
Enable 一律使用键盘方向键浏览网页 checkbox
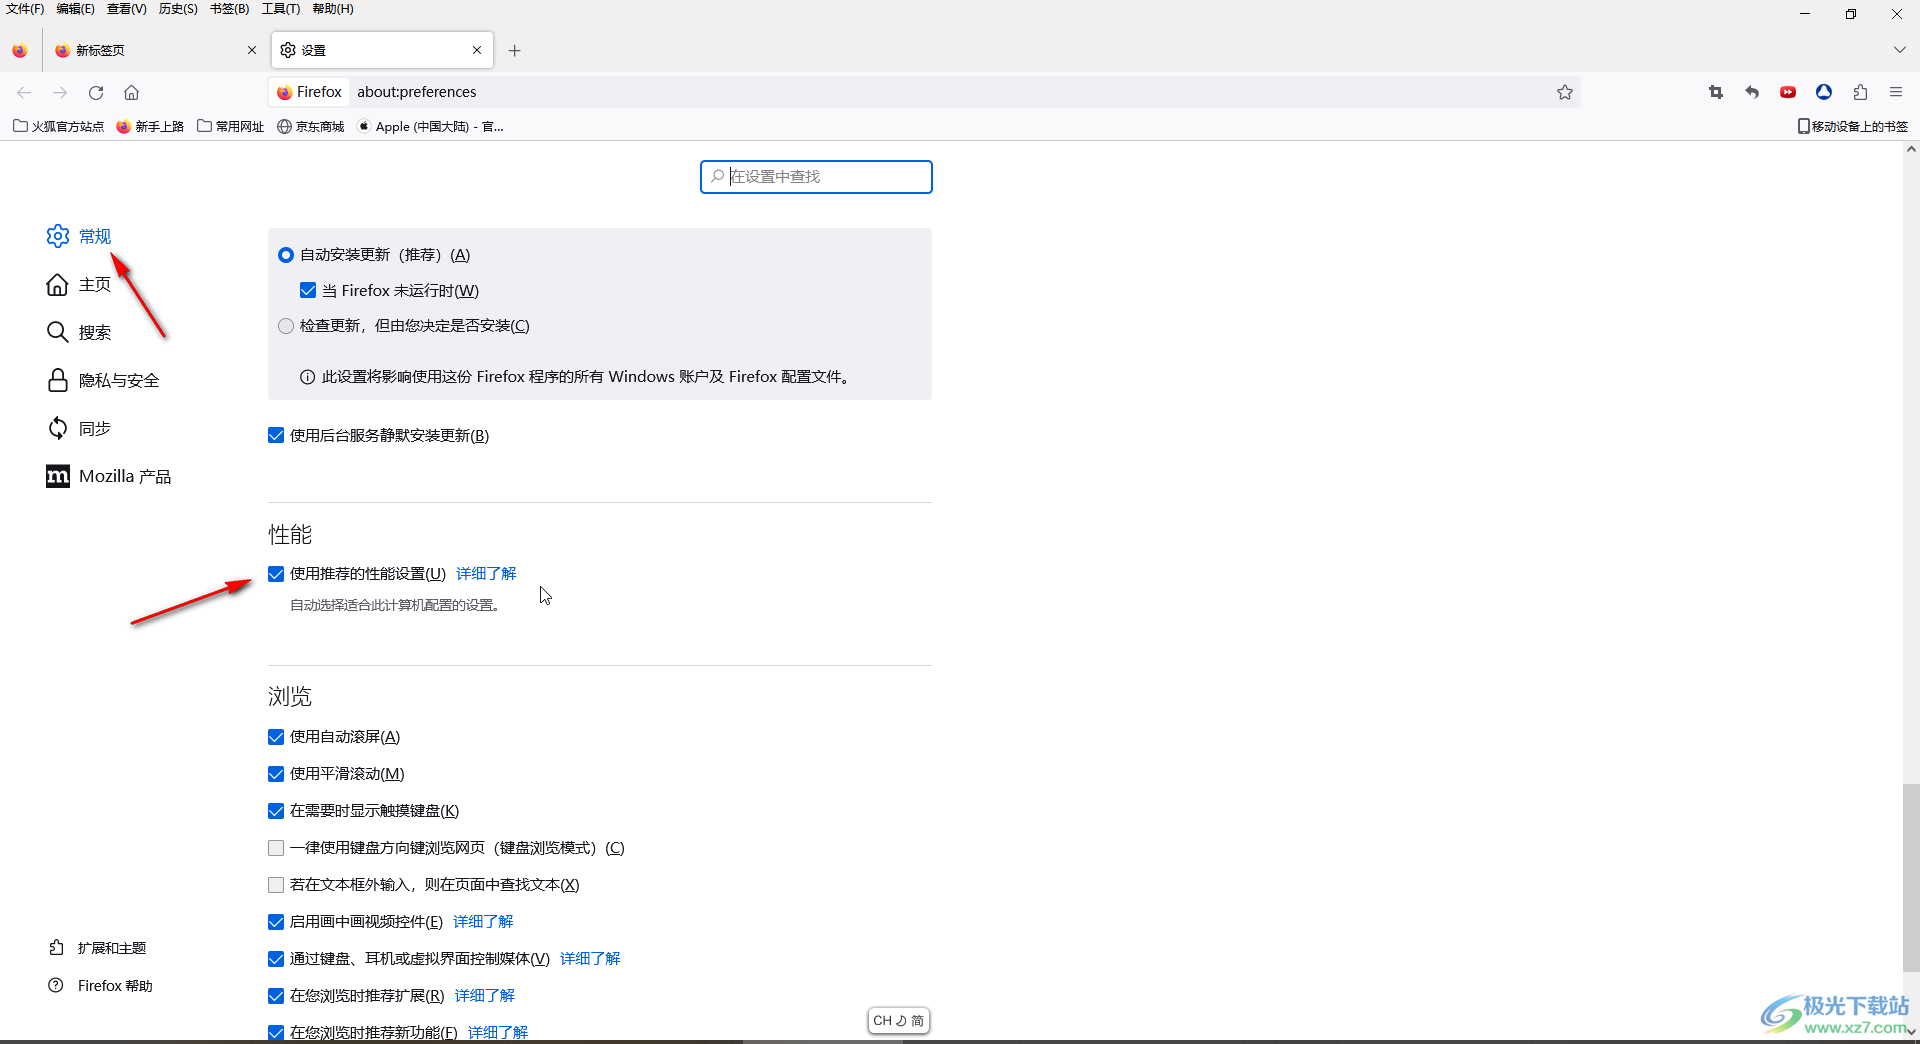(x=276, y=848)
